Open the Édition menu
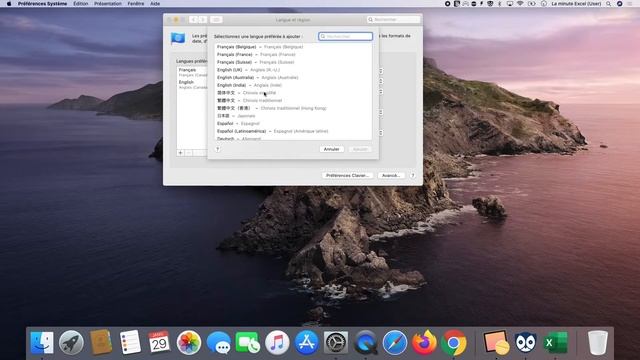The width and height of the screenshot is (640, 360). pyautogui.click(x=80, y=4)
